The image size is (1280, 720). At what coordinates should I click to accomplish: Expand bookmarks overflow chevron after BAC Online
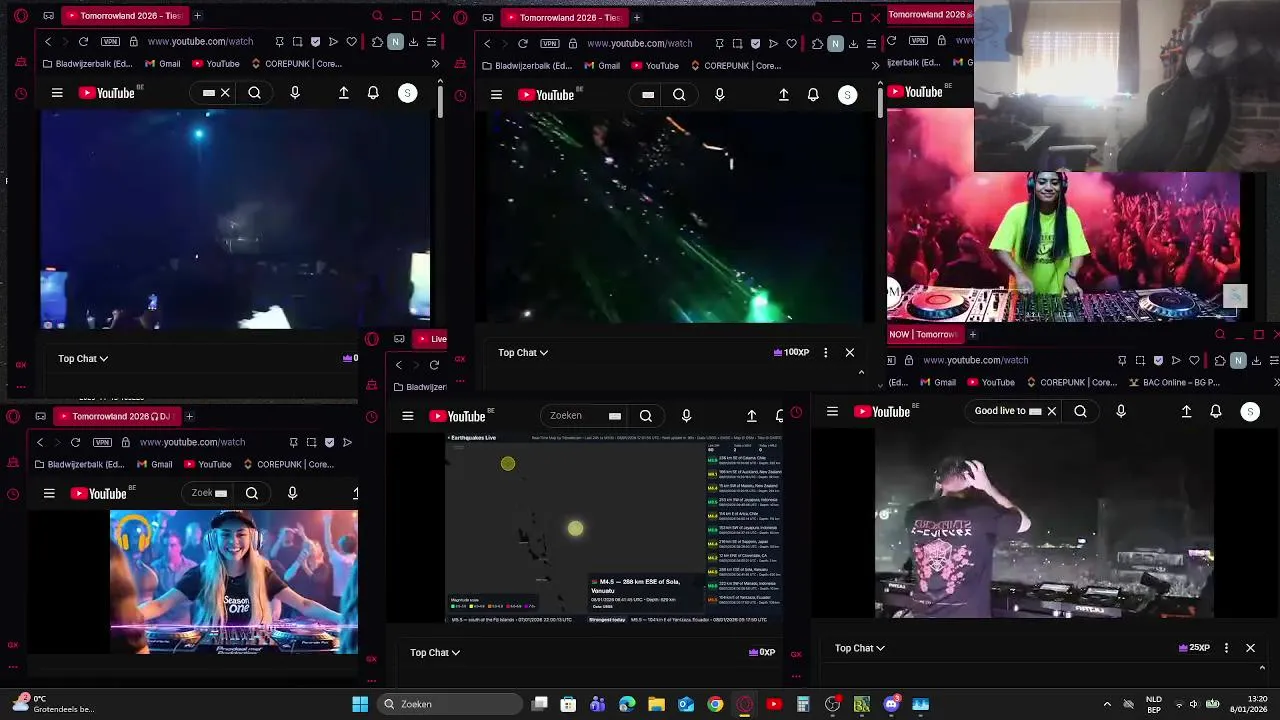coord(1275,382)
